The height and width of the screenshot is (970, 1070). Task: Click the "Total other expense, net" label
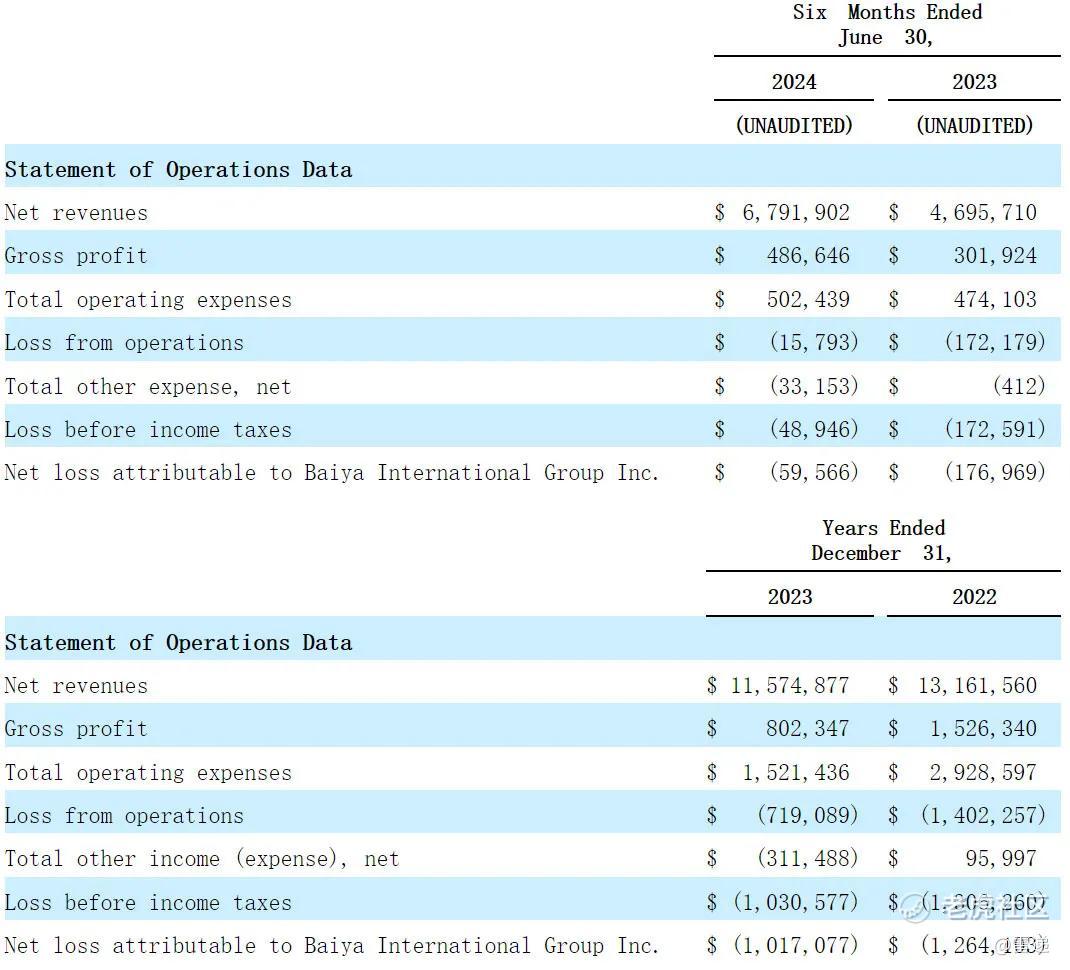point(148,387)
